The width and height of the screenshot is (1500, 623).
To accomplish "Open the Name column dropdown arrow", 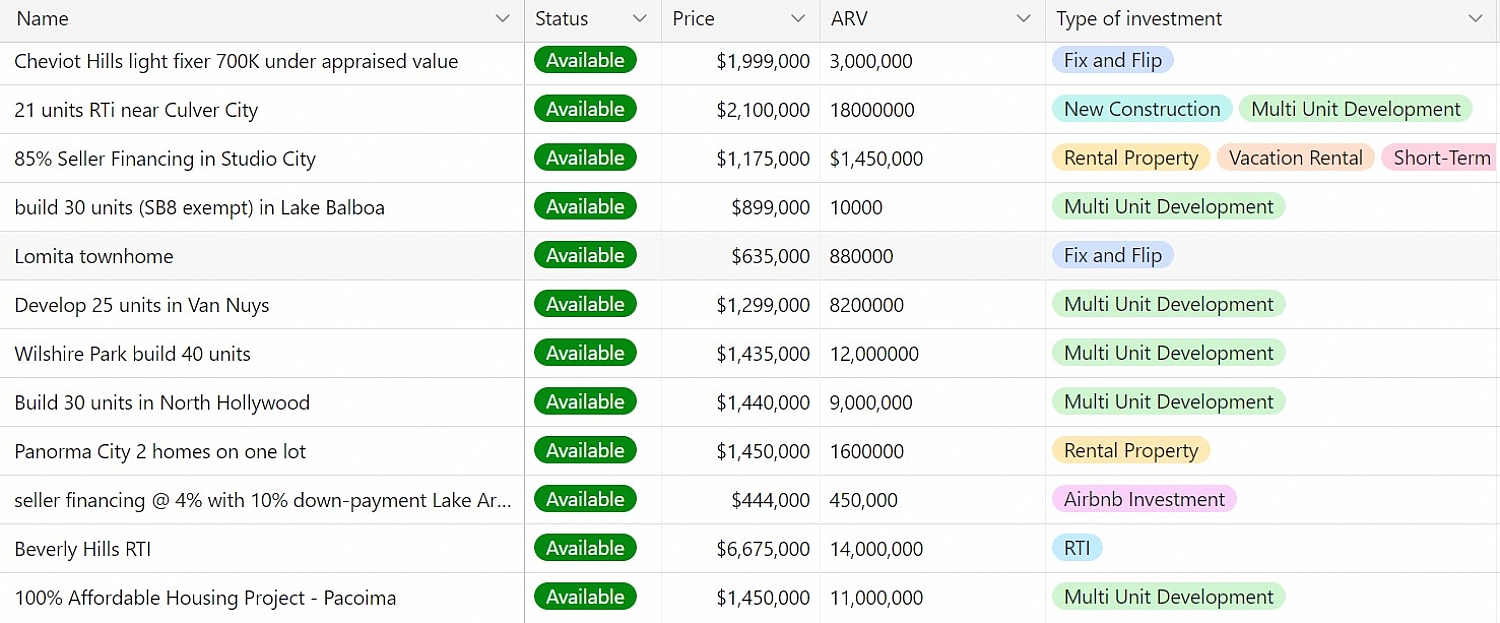I will pos(502,19).
